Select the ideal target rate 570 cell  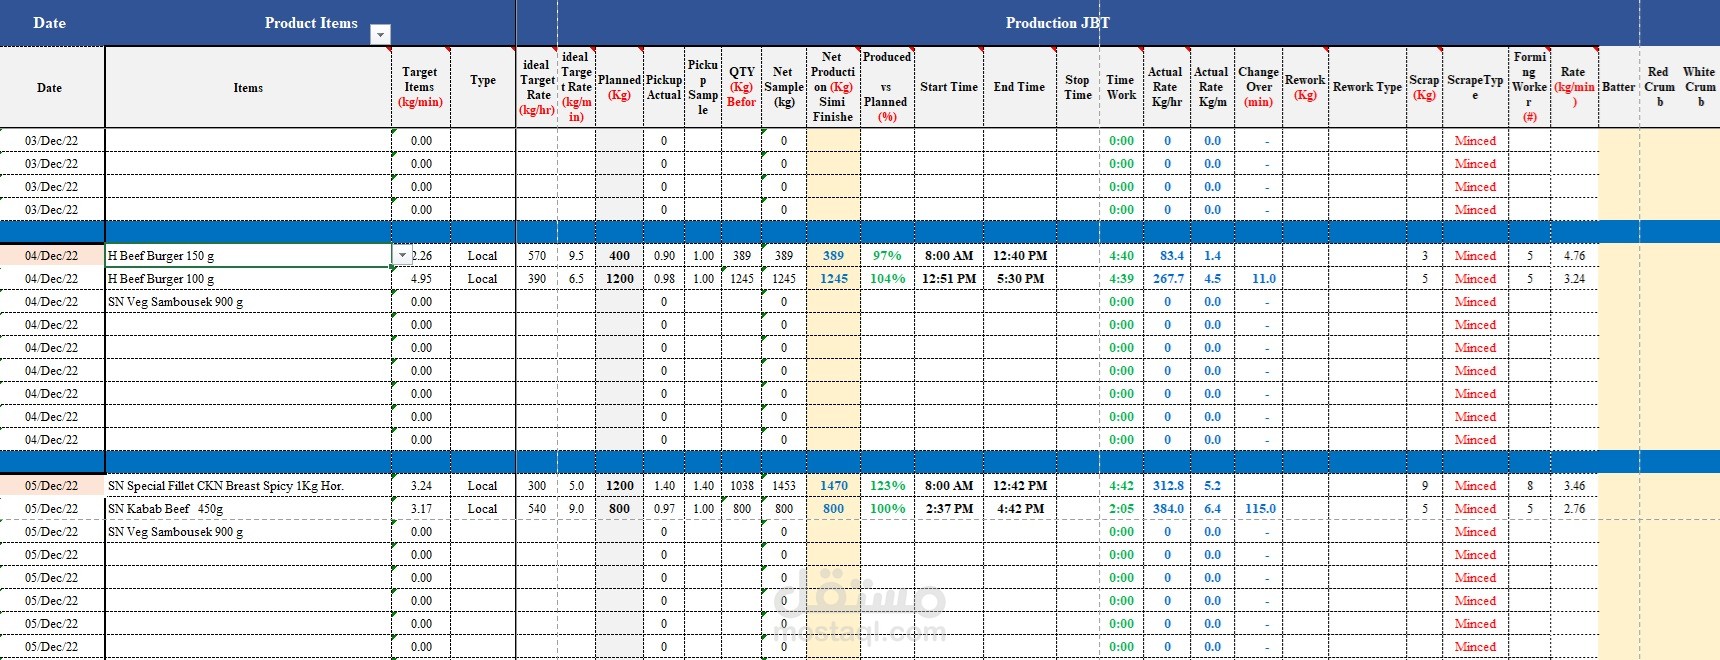[x=537, y=256]
